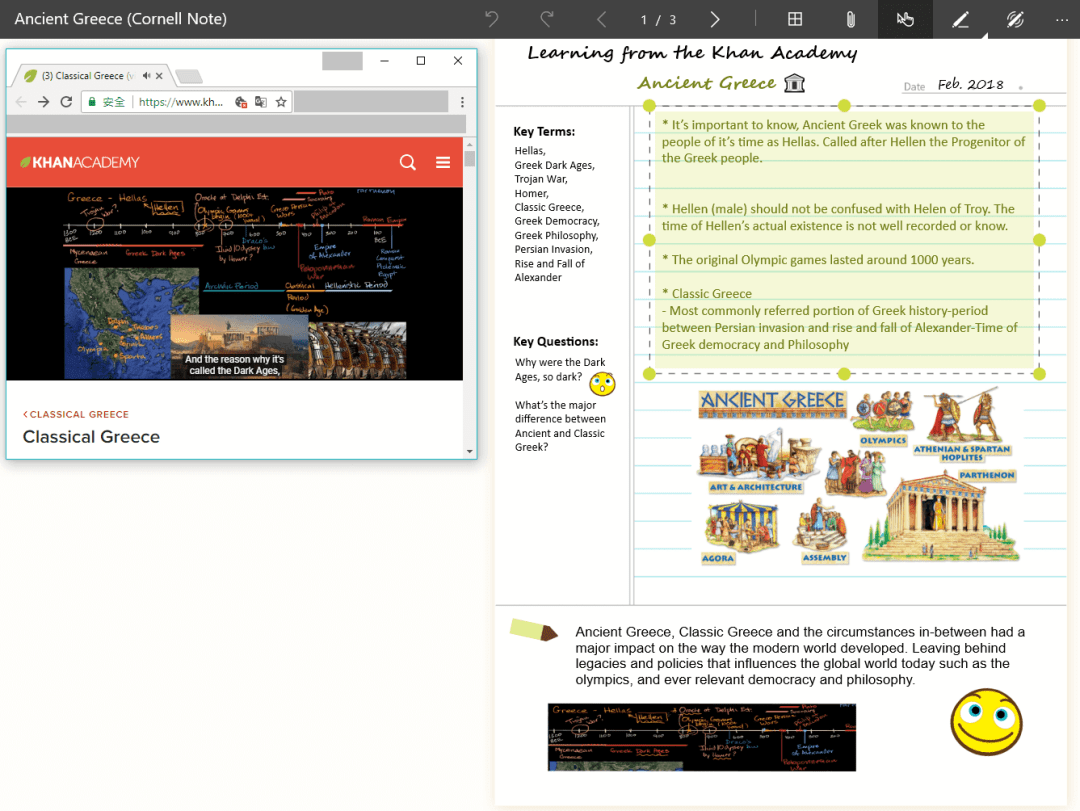Select the hand touch mode tool
The height and width of the screenshot is (811, 1080).
tap(905, 19)
